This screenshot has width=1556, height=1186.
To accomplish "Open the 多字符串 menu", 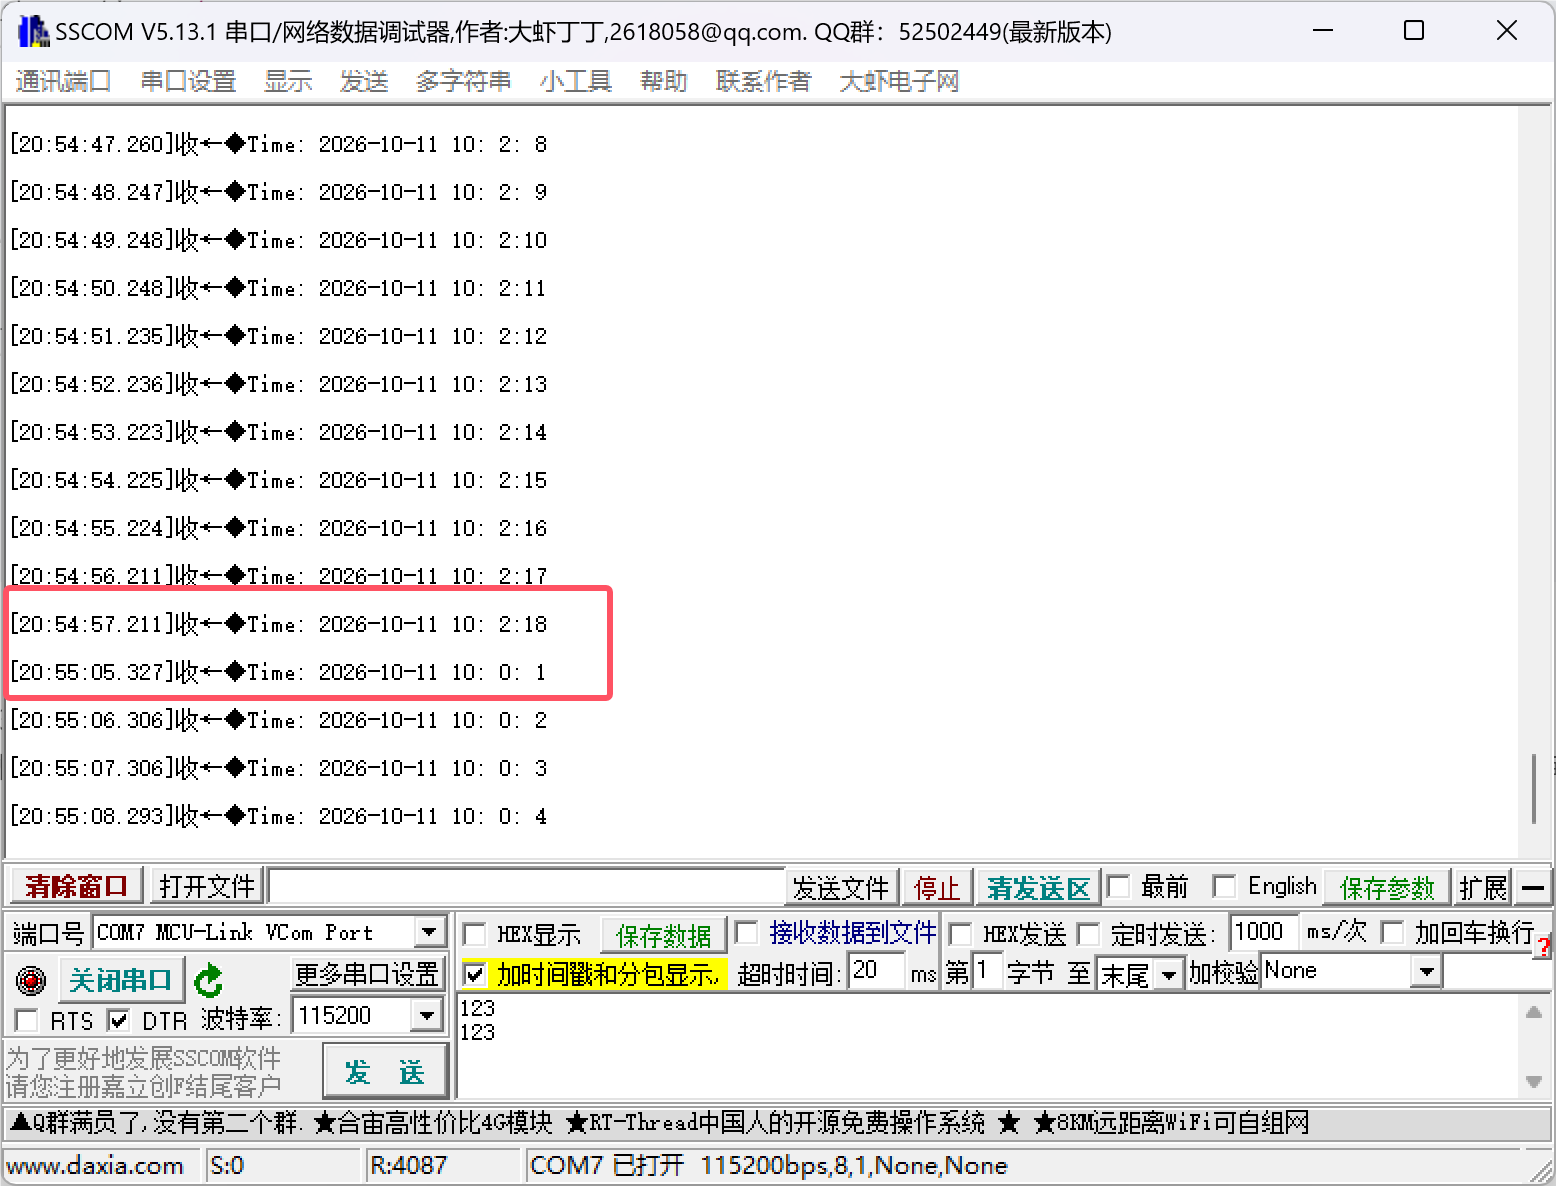I will 464,81.
